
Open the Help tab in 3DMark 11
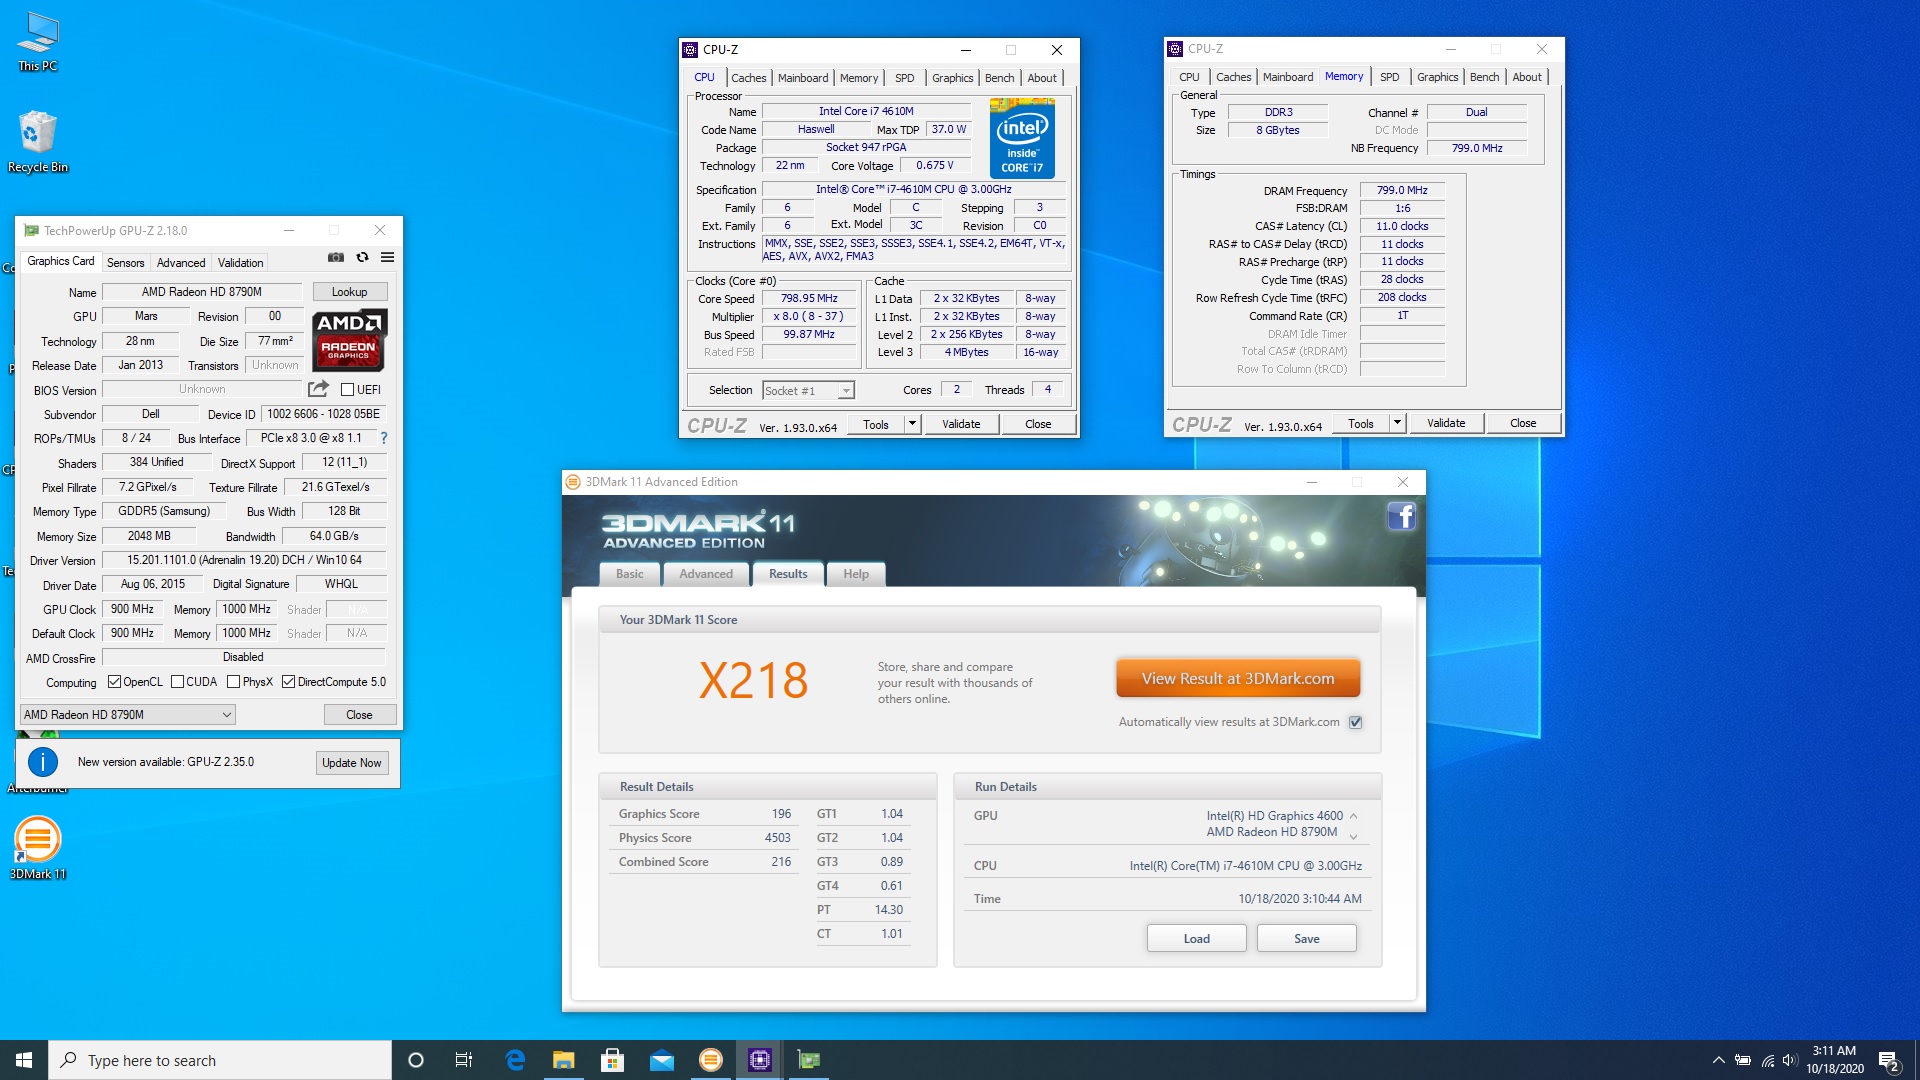[x=856, y=574]
